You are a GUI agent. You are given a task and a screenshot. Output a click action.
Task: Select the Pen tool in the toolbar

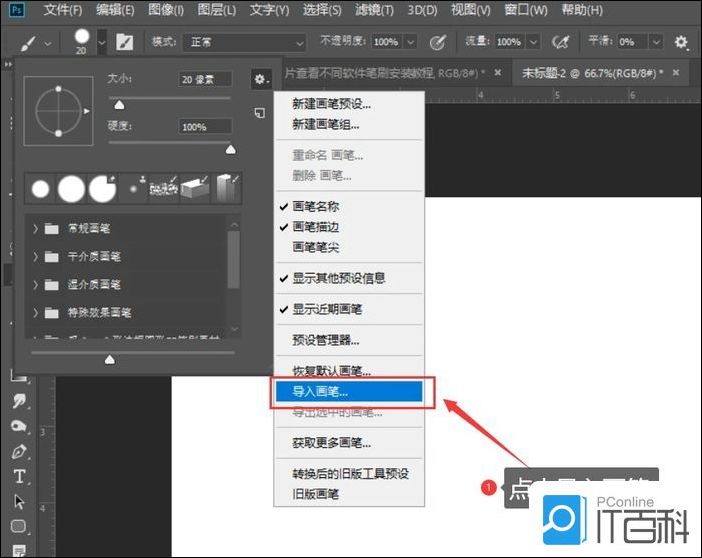[18, 451]
